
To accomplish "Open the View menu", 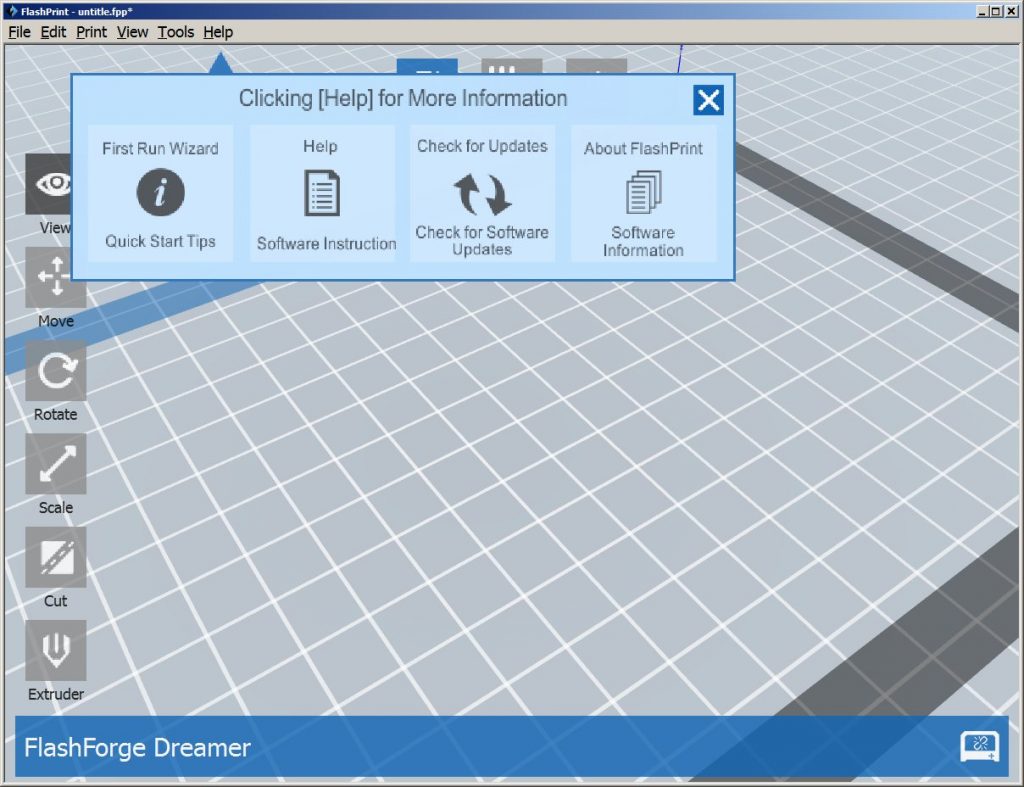I will (132, 32).
